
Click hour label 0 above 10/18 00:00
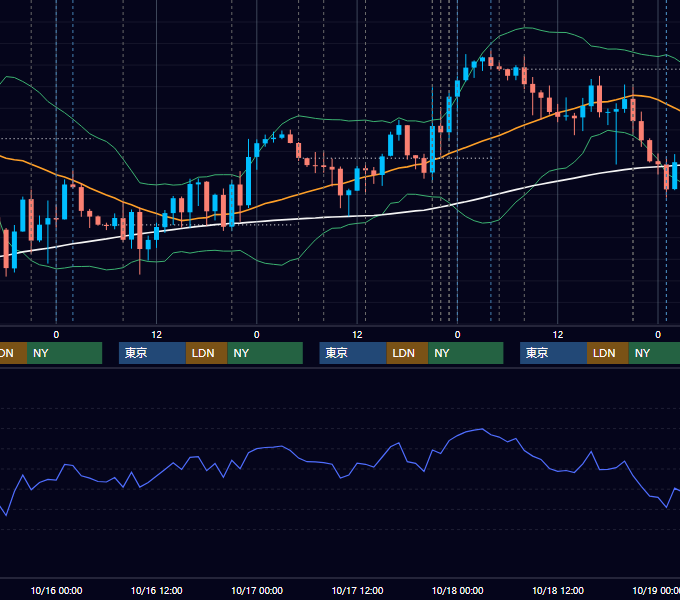click(458, 335)
